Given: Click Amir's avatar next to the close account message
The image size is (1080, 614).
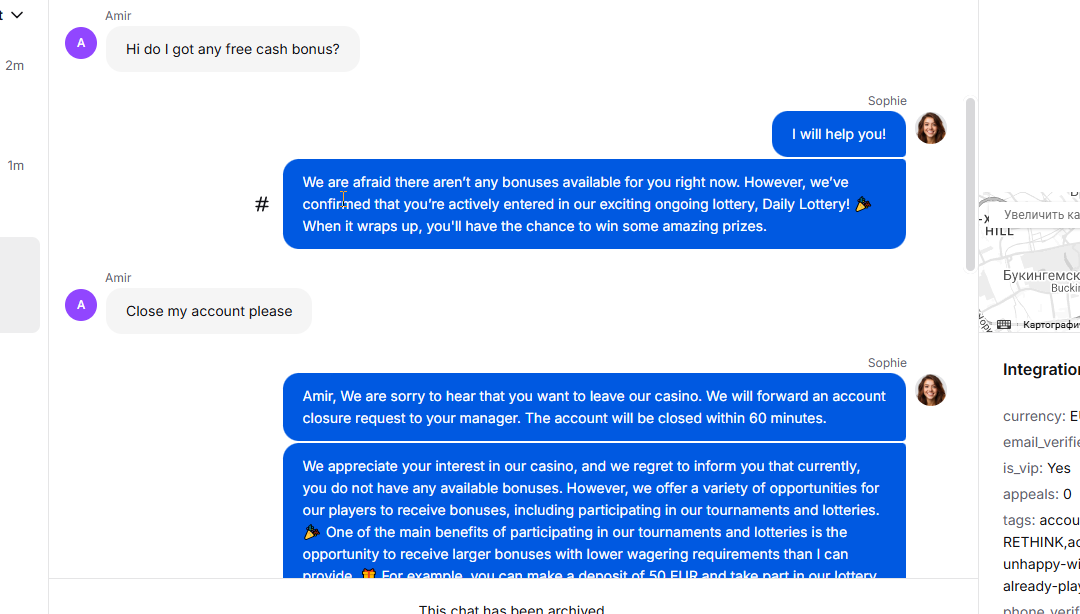Looking at the screenshot, I should tap(81, 305).
